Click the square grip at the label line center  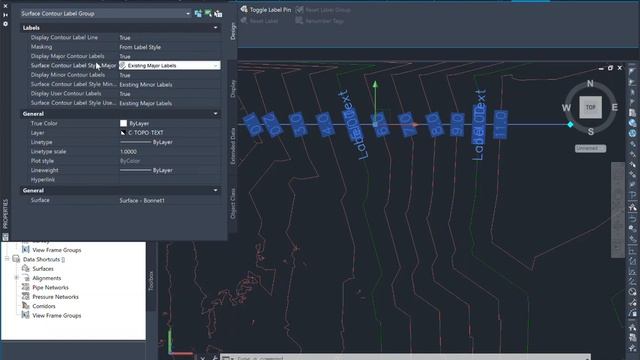pyautogui.click(x=375, y=124)
